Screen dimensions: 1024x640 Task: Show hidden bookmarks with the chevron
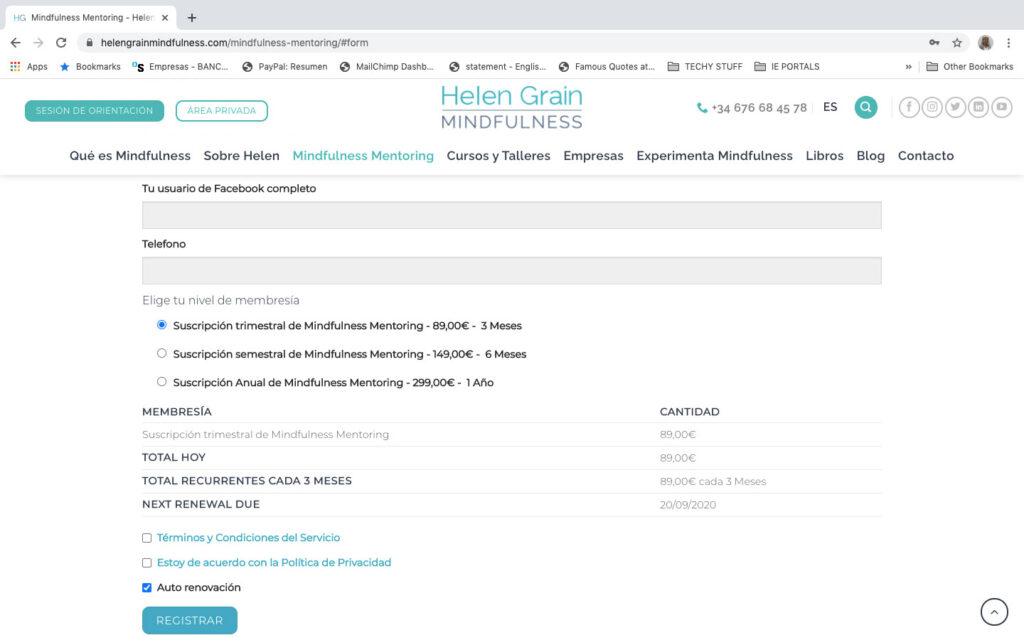[x=908, y=67]
